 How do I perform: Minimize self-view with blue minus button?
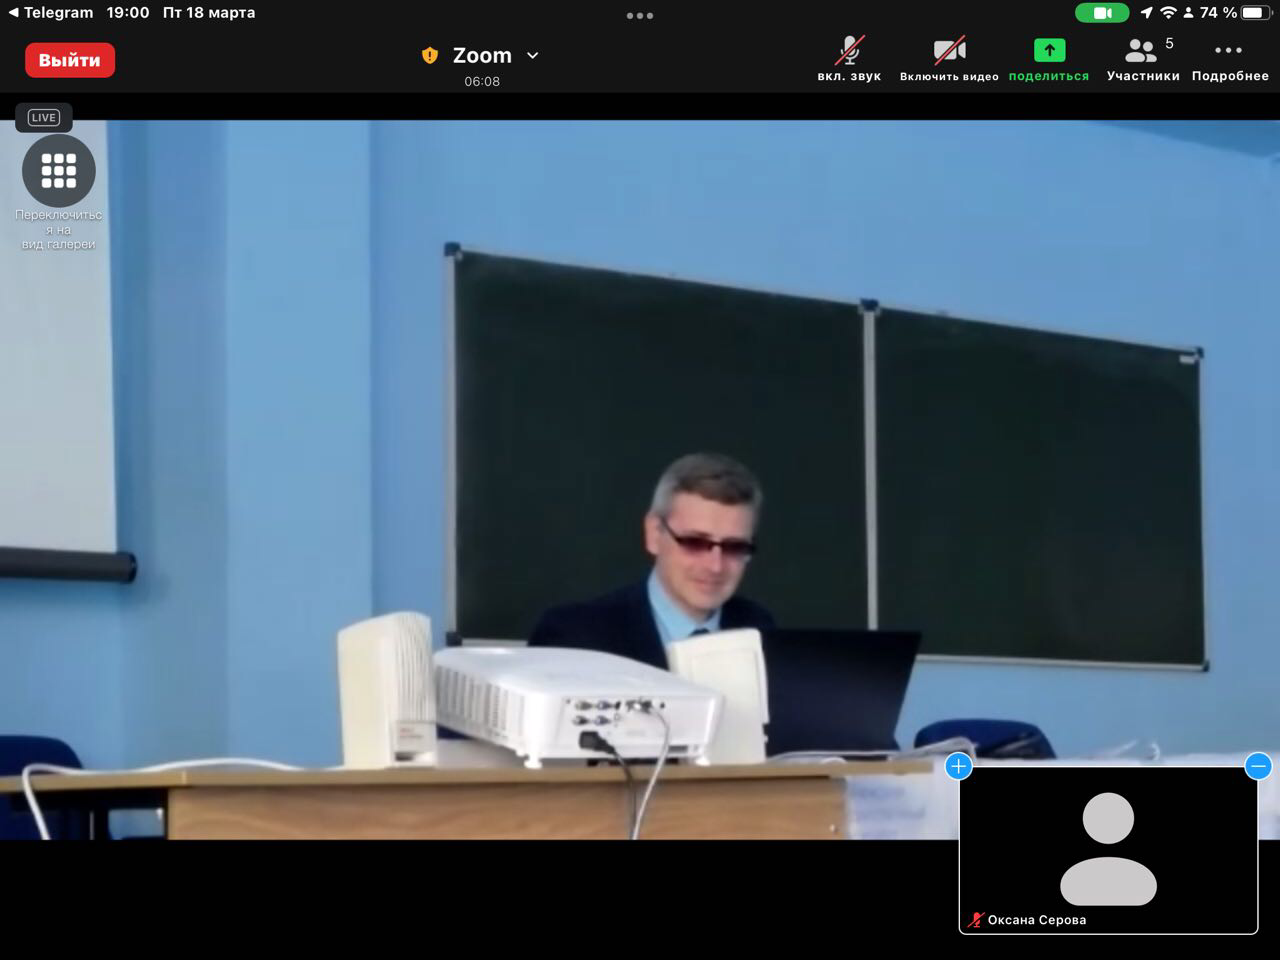coord(1258,766)
